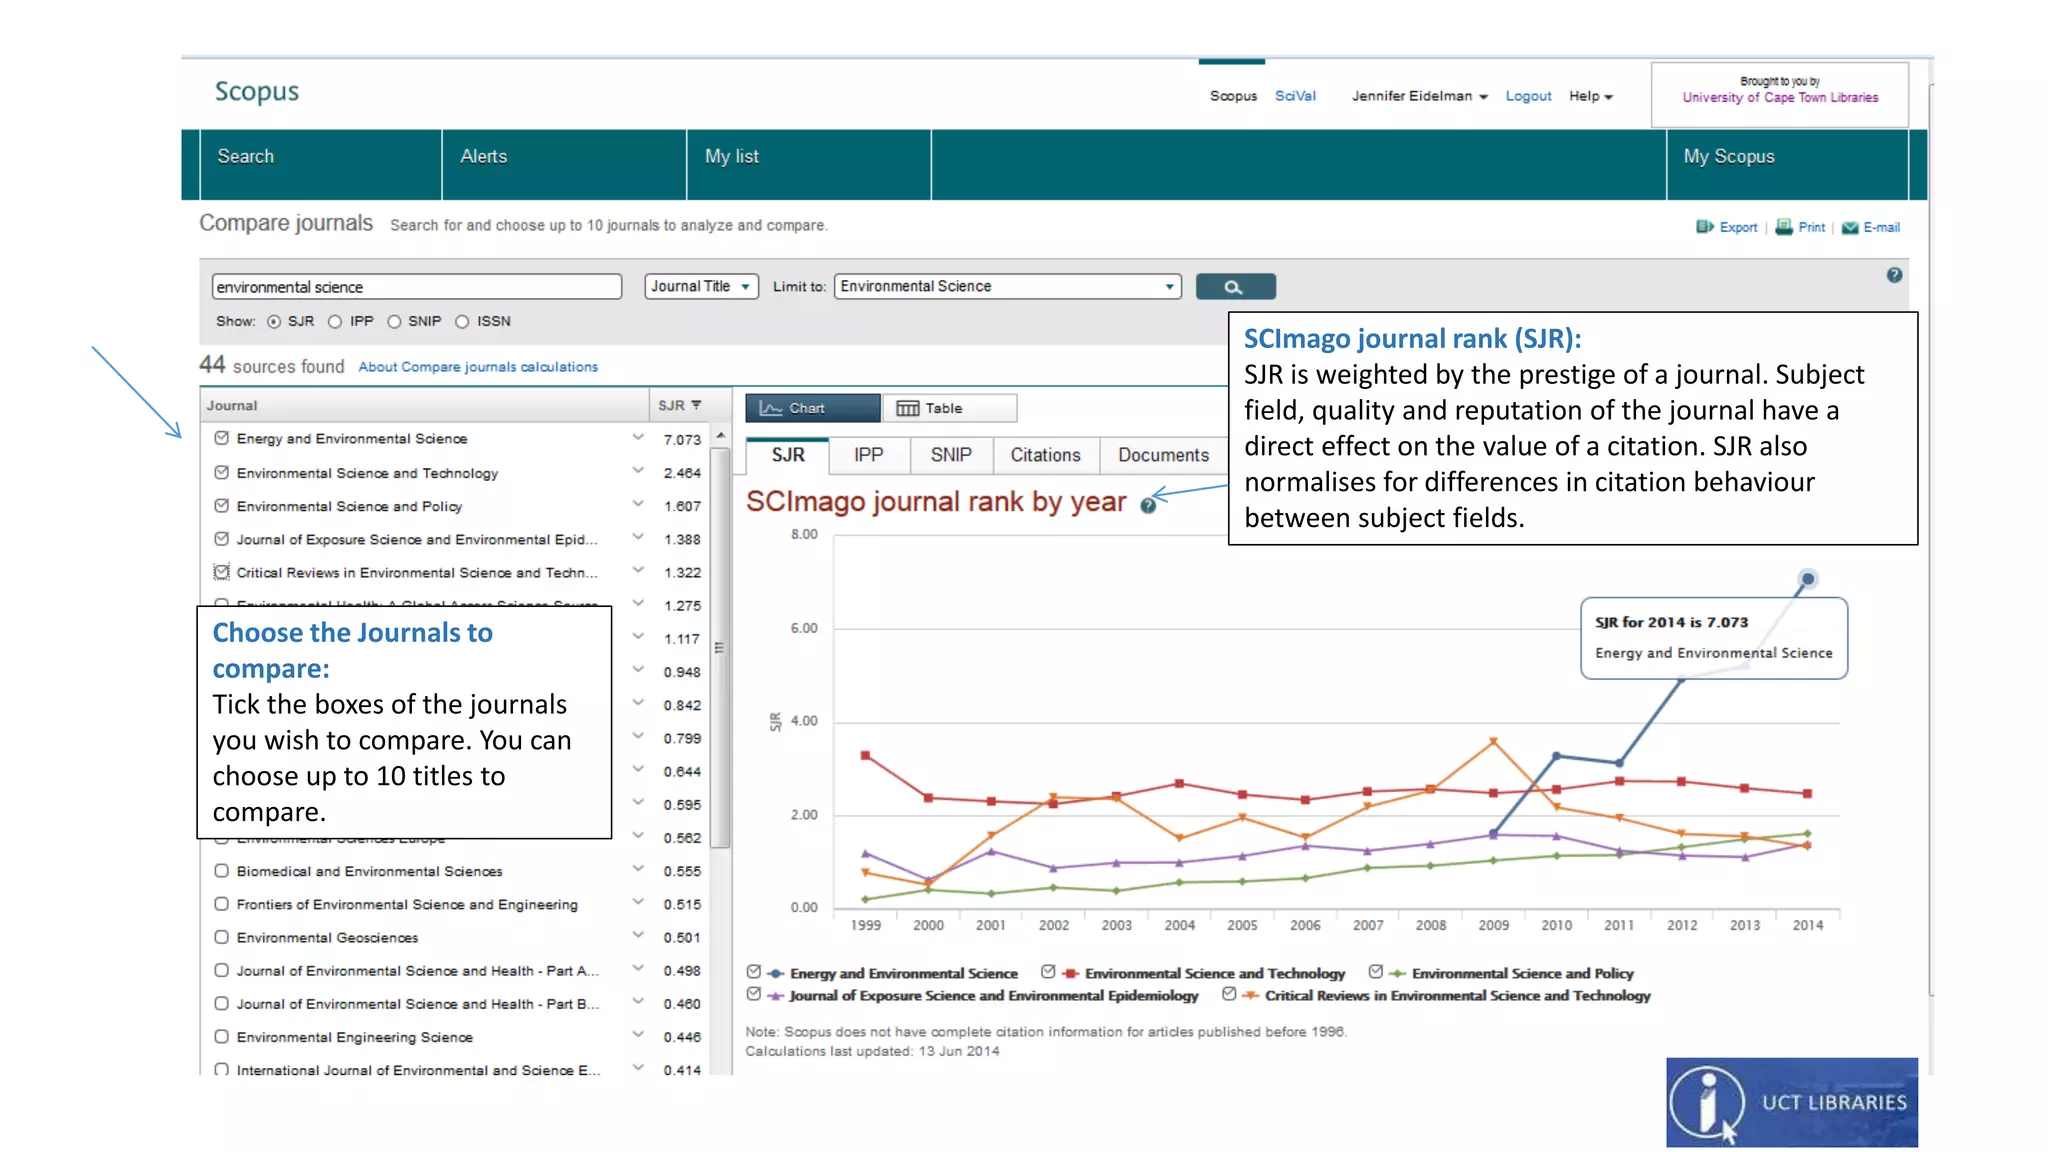The height and width of the screenshot is (1152, 2048).
Task: Switch to the Citations chart tab
Action: point(1045,455)
